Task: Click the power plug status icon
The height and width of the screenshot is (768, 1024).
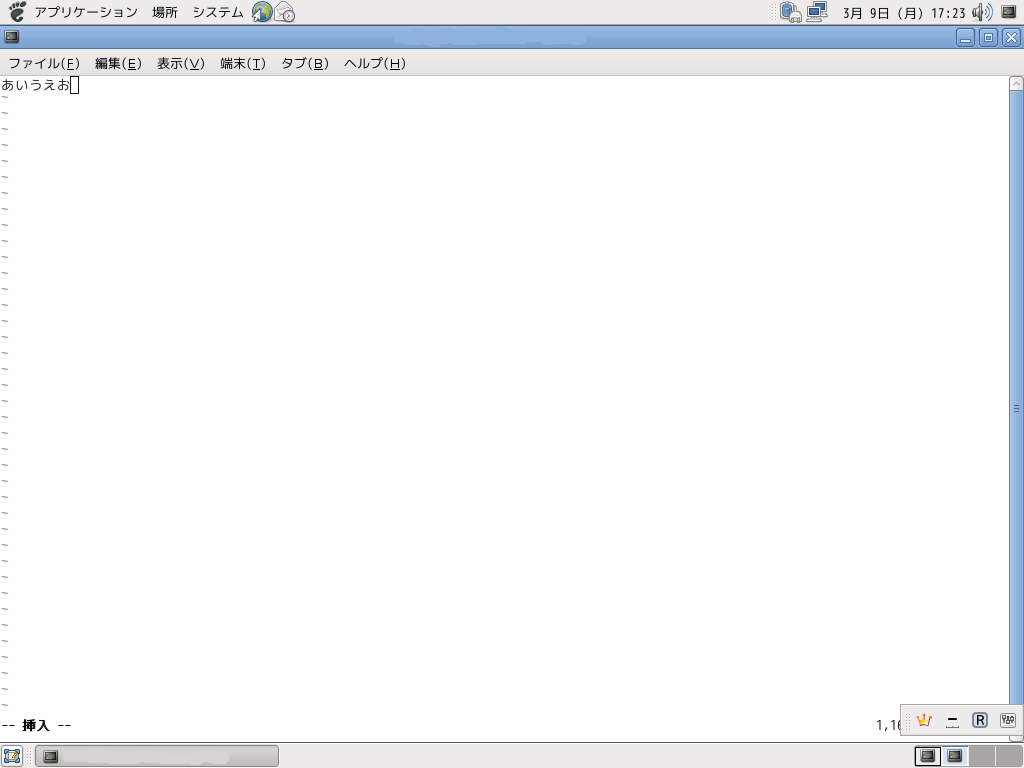Action: click(791, 12)
